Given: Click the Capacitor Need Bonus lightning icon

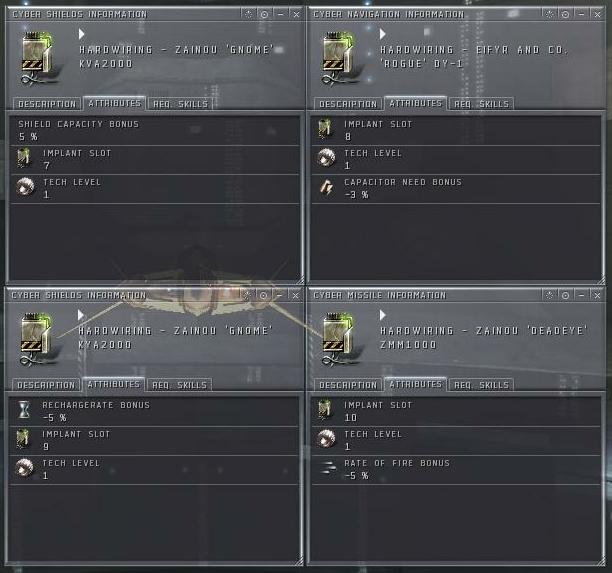Looking at the screenshot, I should [326, 188].
